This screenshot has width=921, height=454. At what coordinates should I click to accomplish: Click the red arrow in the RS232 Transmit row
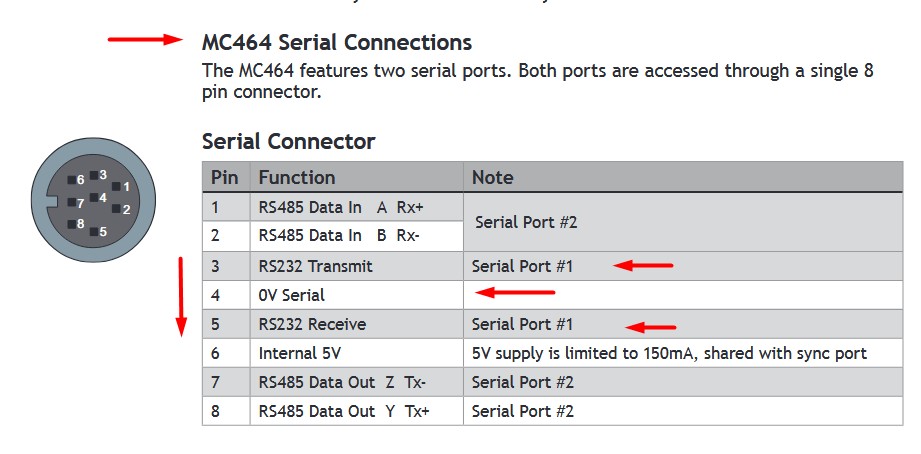[x=643, y=265]
